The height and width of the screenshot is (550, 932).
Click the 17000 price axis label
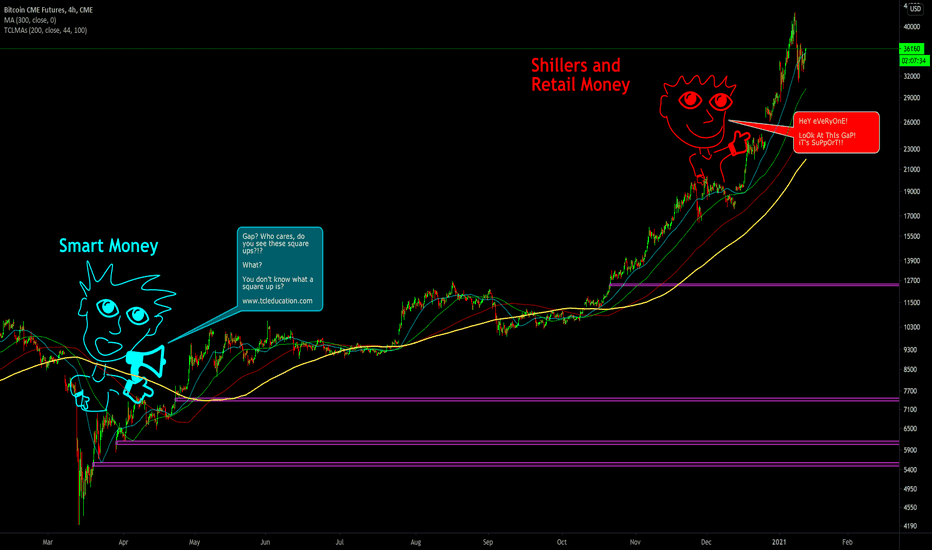(911, 216)
